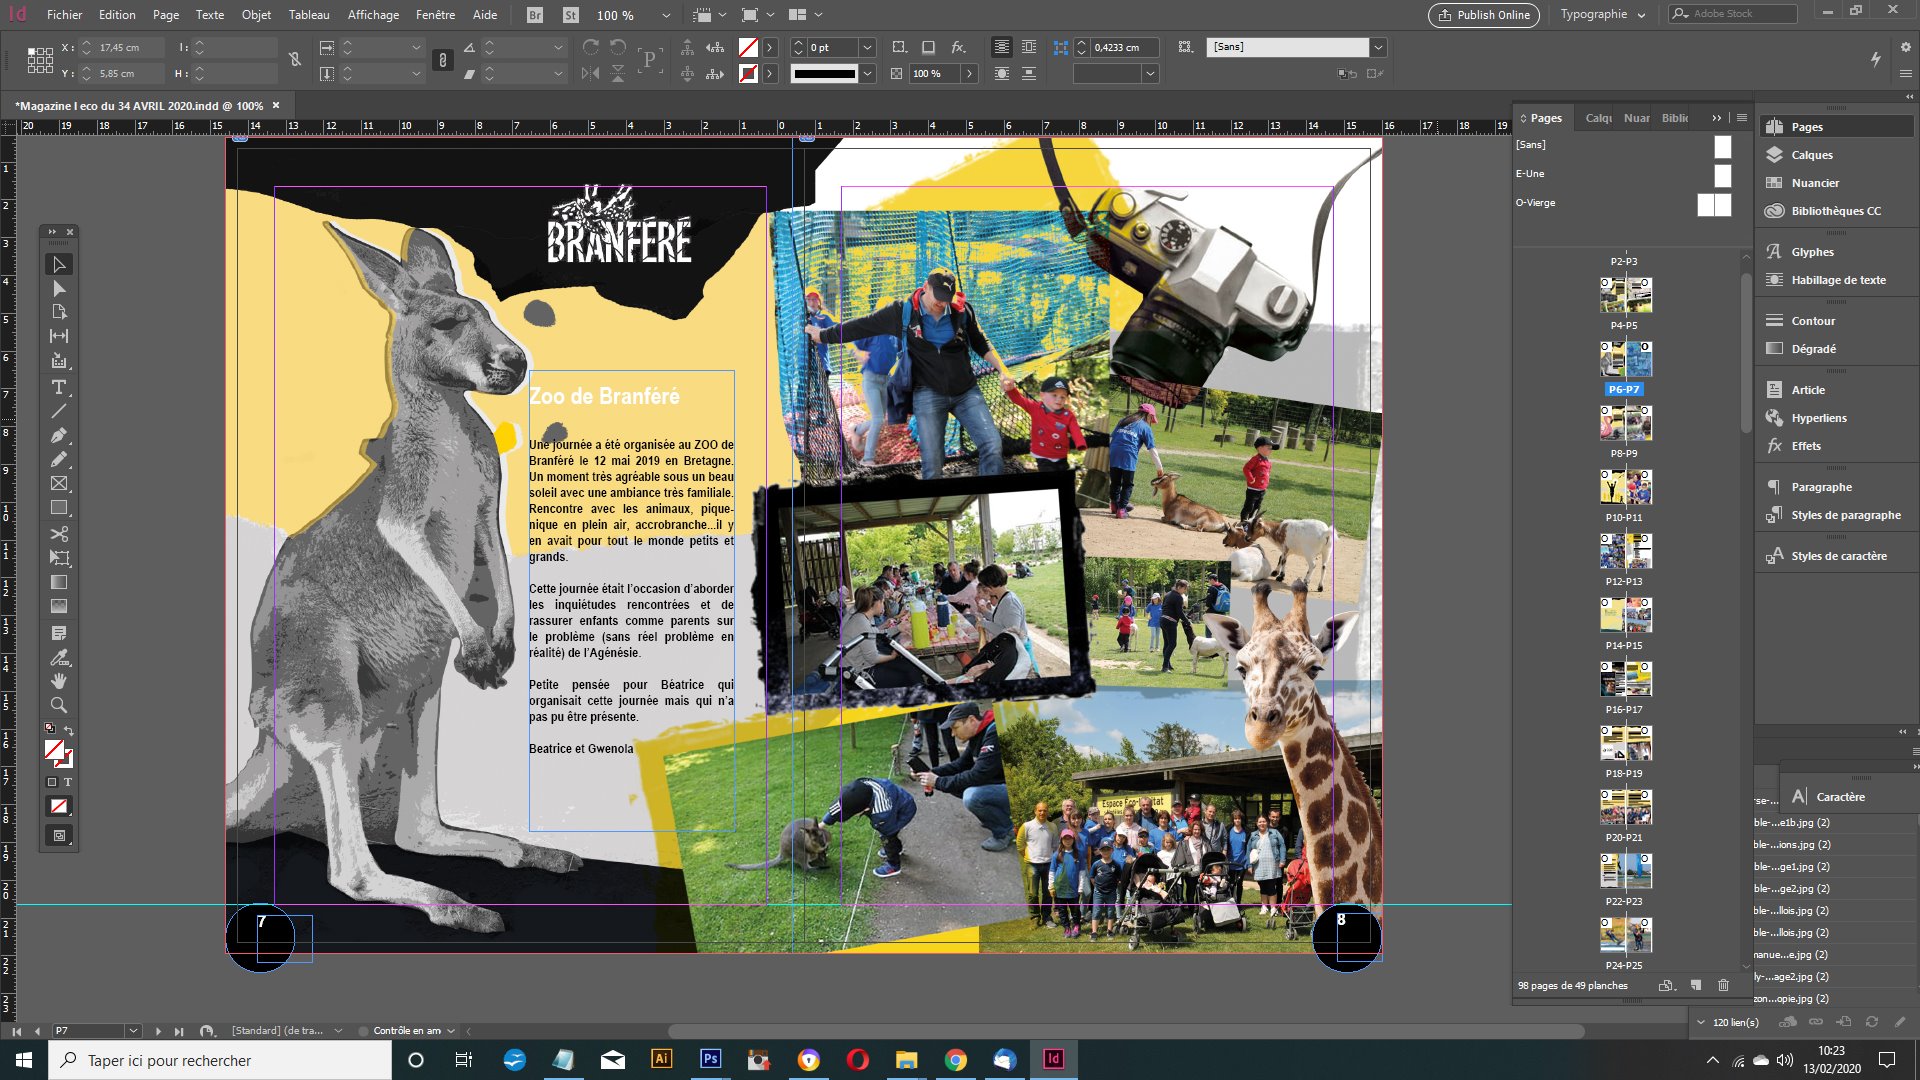The image size is (1920, 1080).
Task: Delete selected pages trash icon
Action: pos(1723,985)
